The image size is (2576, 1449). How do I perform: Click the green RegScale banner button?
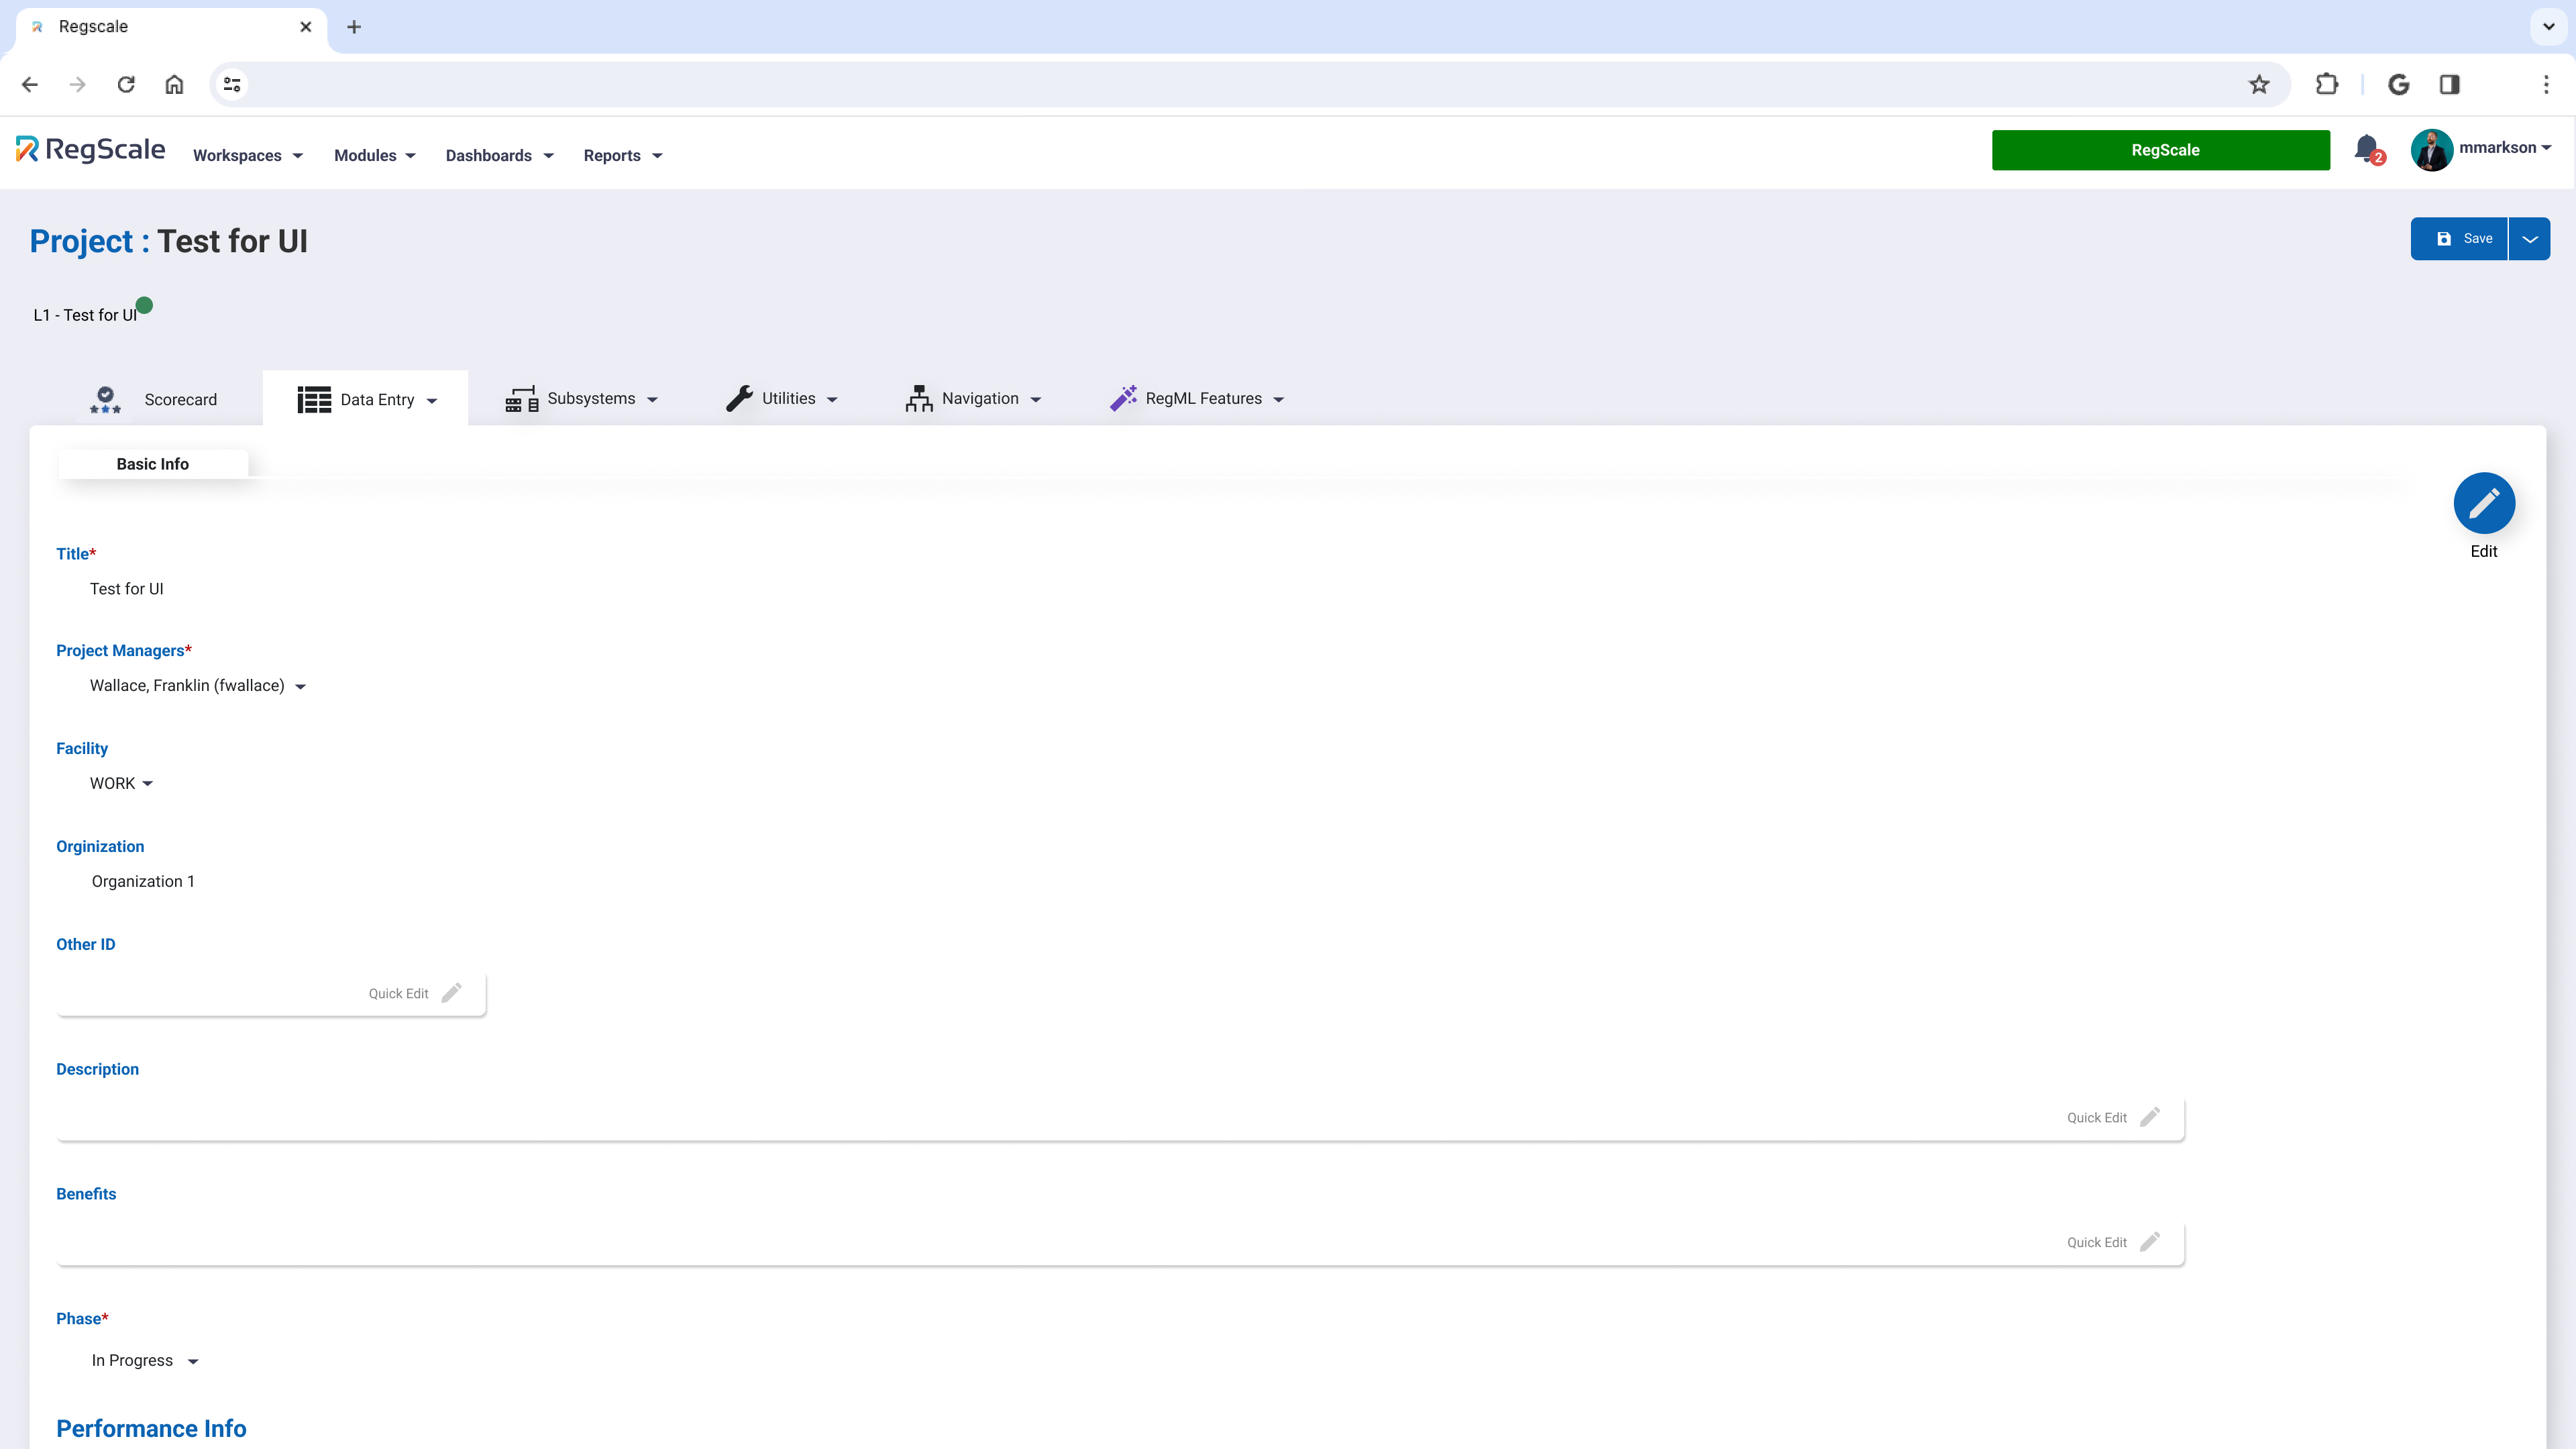(2161, 150)
